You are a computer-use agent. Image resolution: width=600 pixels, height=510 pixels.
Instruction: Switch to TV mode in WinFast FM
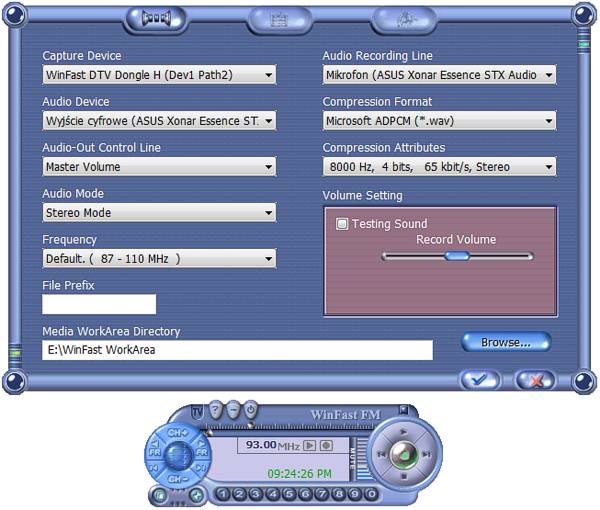click(x=197, y=412)
